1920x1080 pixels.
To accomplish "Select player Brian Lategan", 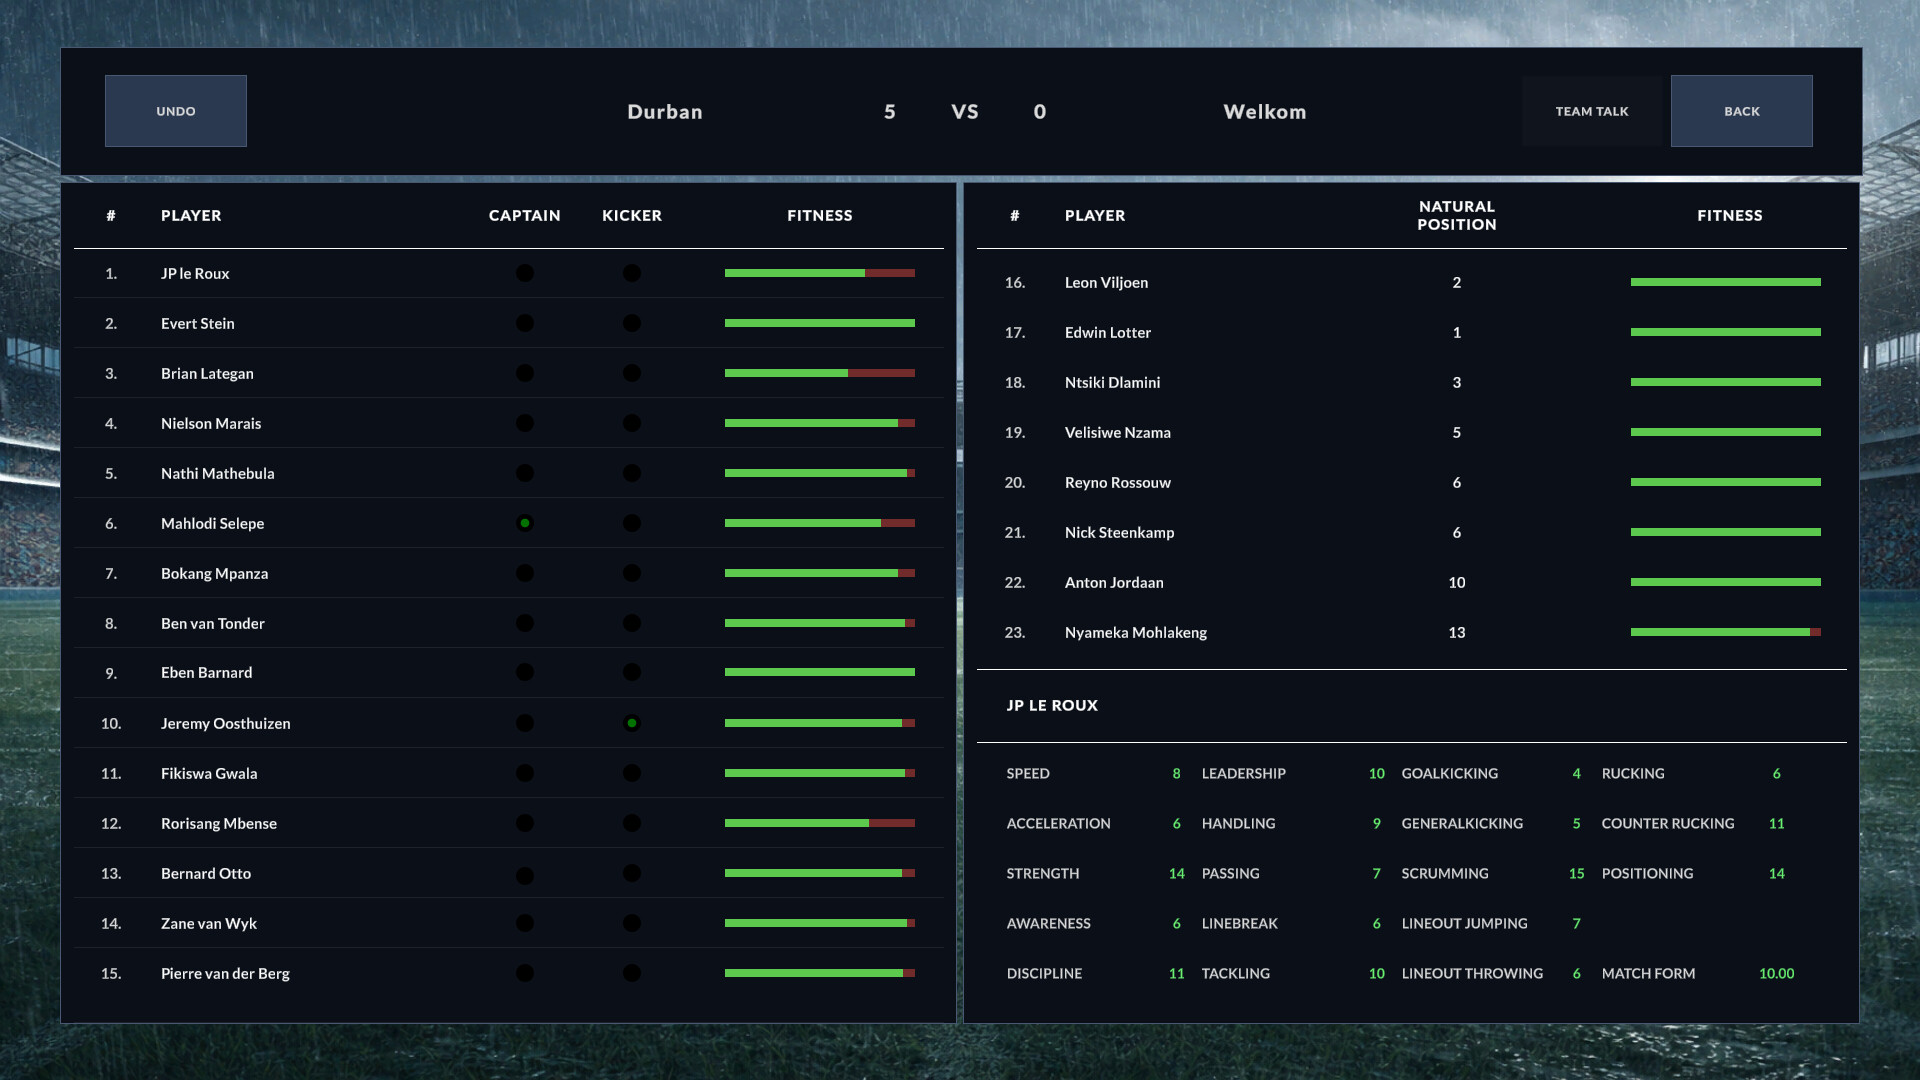I will 207,373.
